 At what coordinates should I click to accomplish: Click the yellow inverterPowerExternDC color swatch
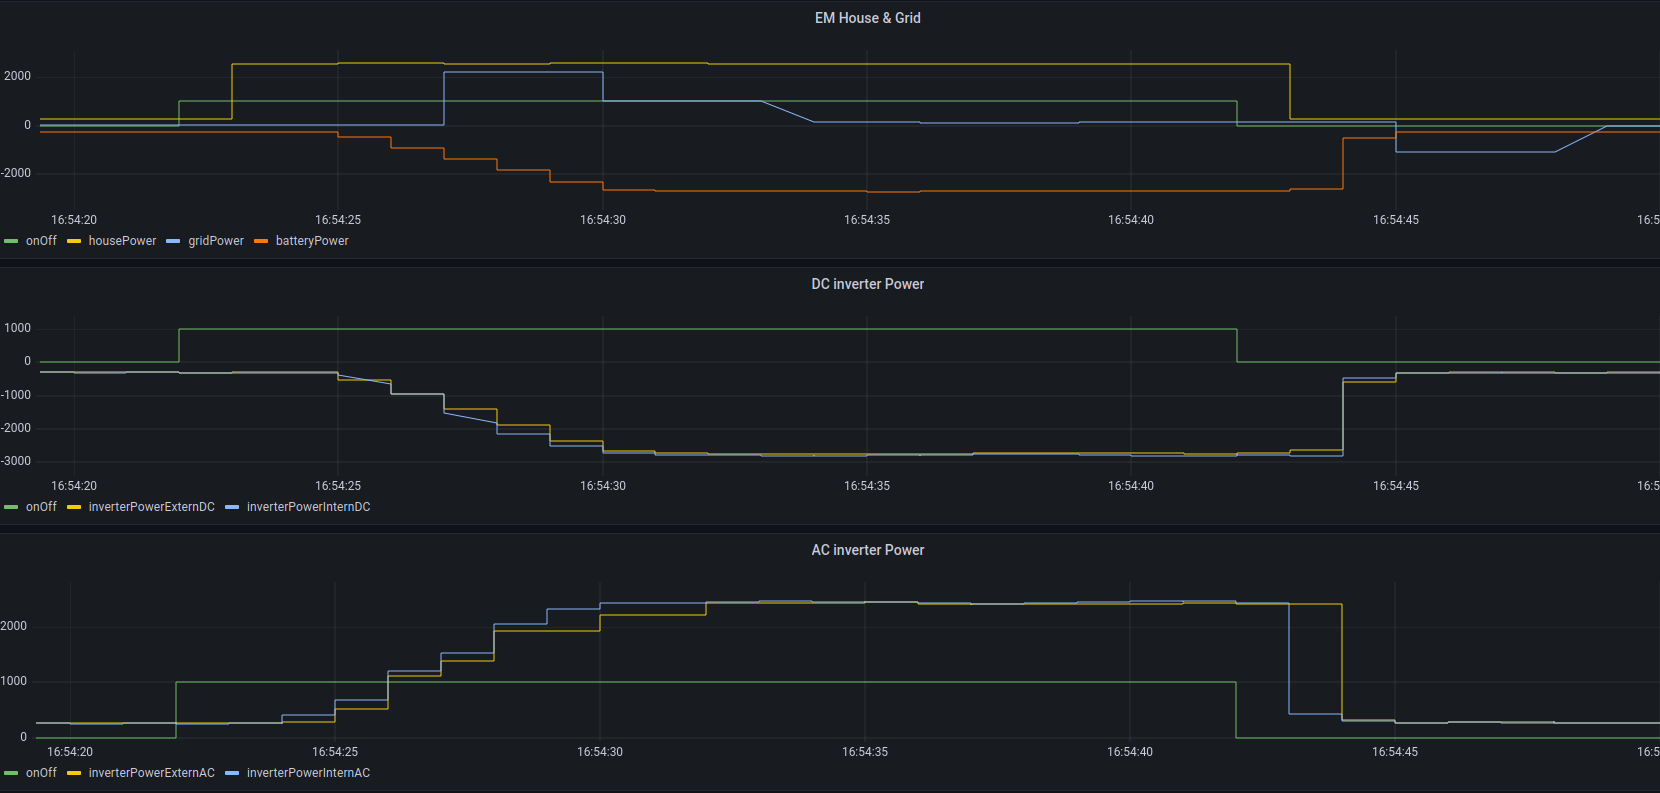[74, 507]
